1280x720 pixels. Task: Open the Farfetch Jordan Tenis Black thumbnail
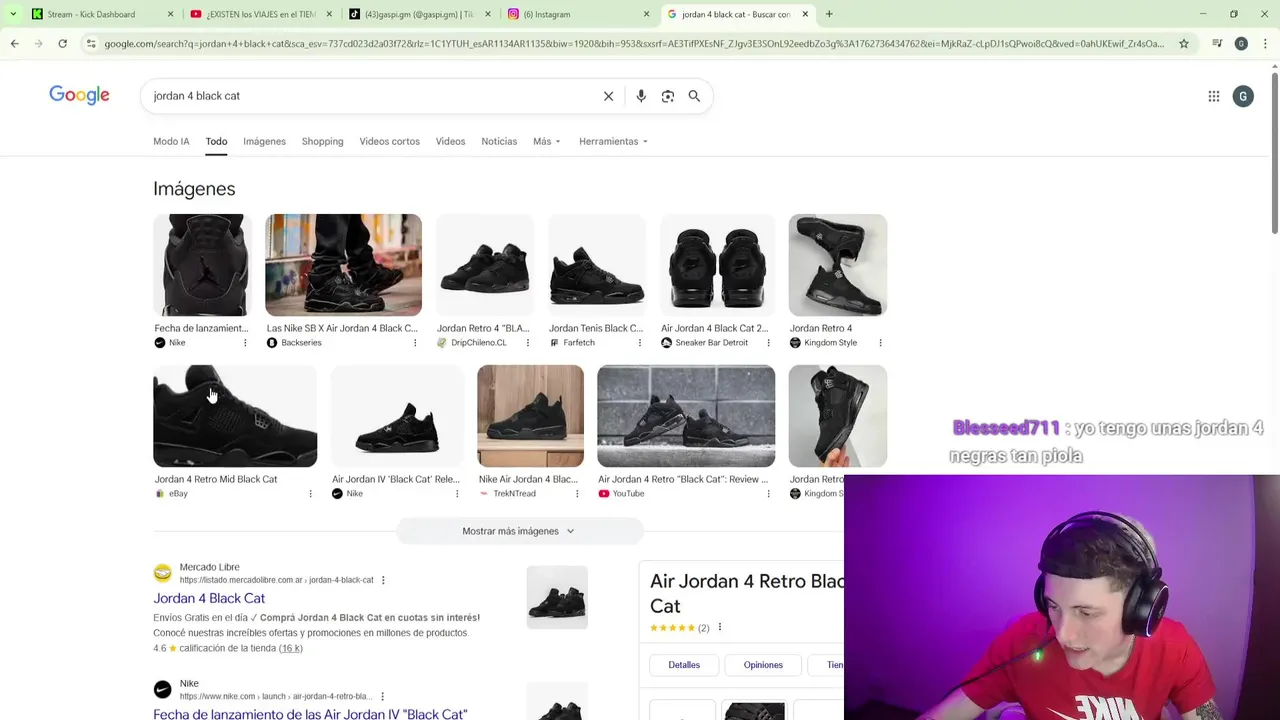(597, 265)
